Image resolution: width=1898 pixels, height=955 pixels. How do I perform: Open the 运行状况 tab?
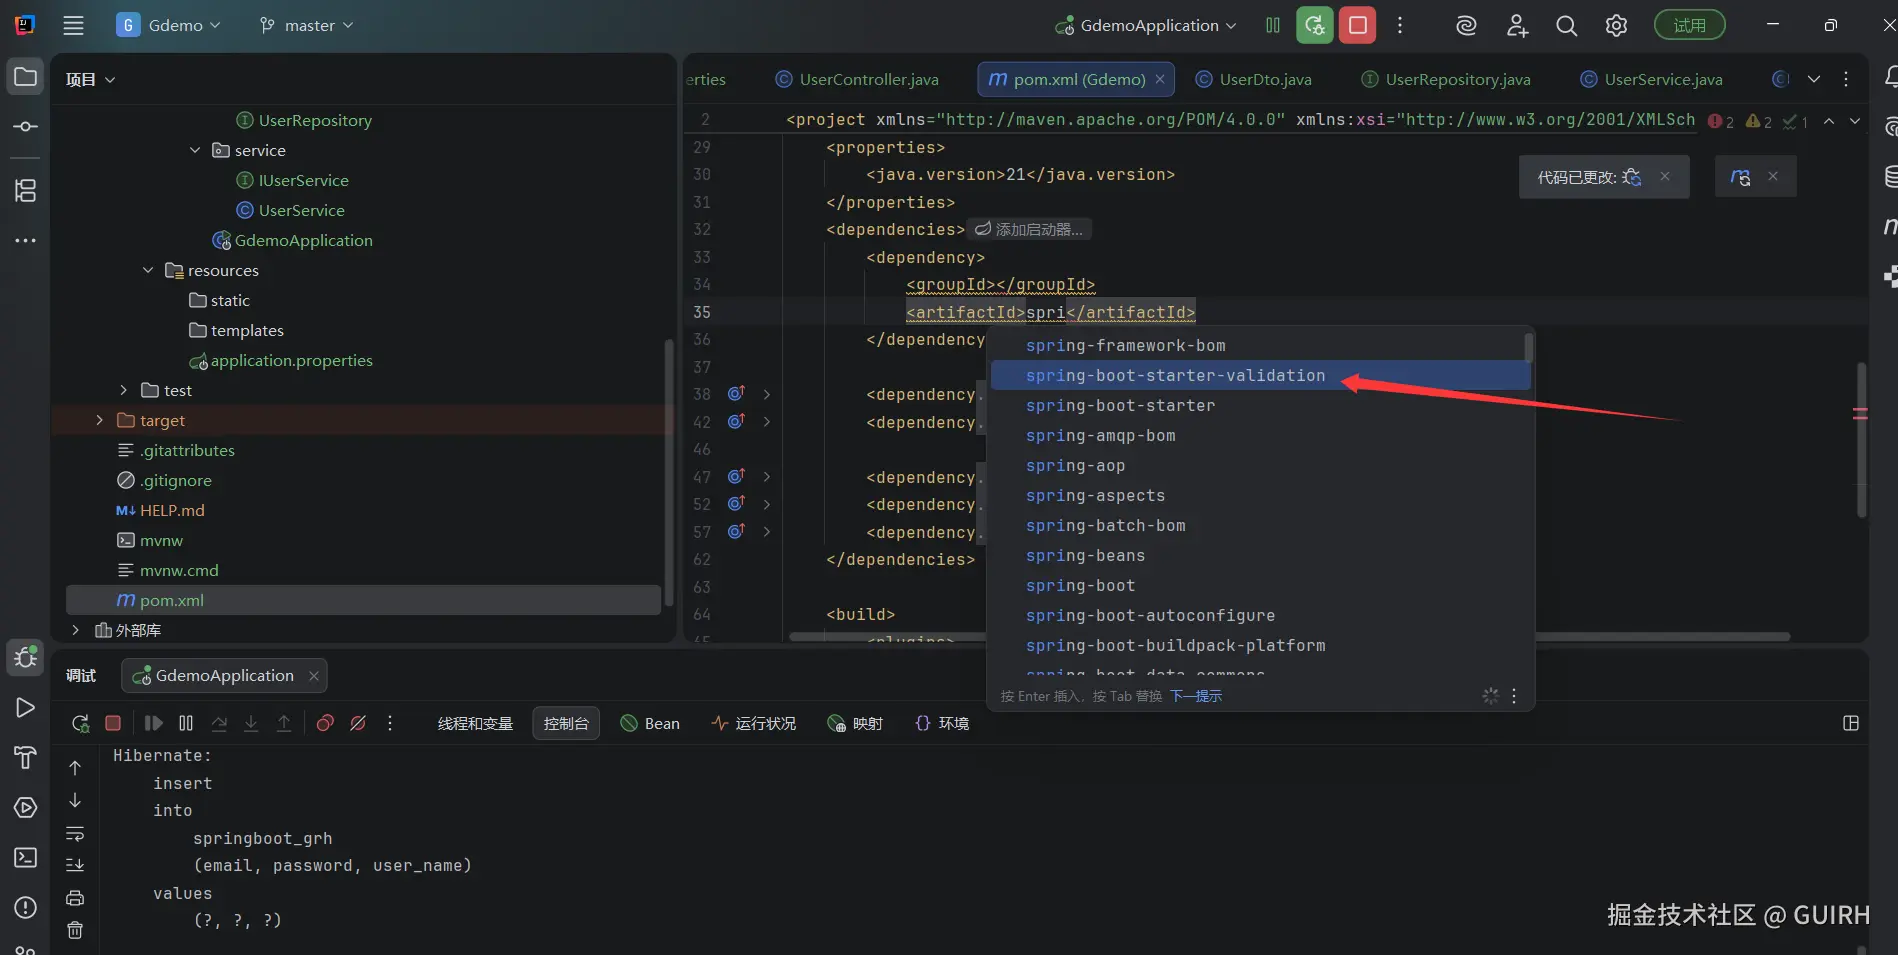pyautogui.click(x=754, y=723)
